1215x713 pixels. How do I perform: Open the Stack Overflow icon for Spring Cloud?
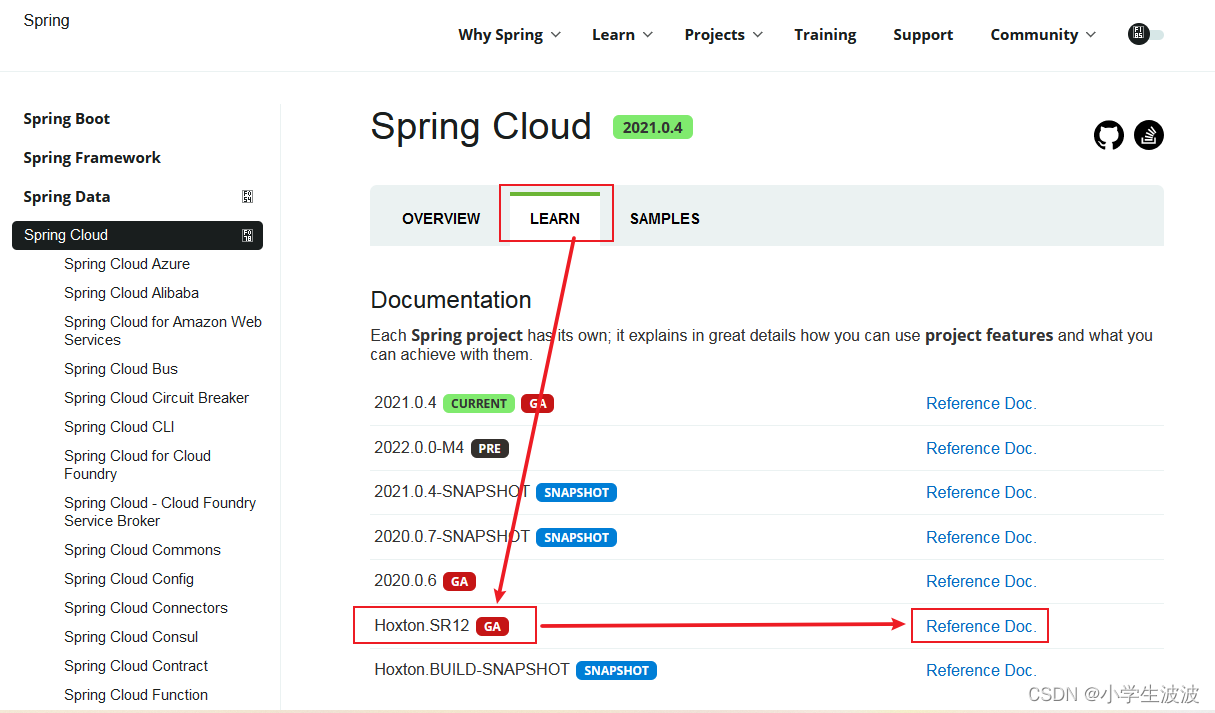pos(1148,135)
